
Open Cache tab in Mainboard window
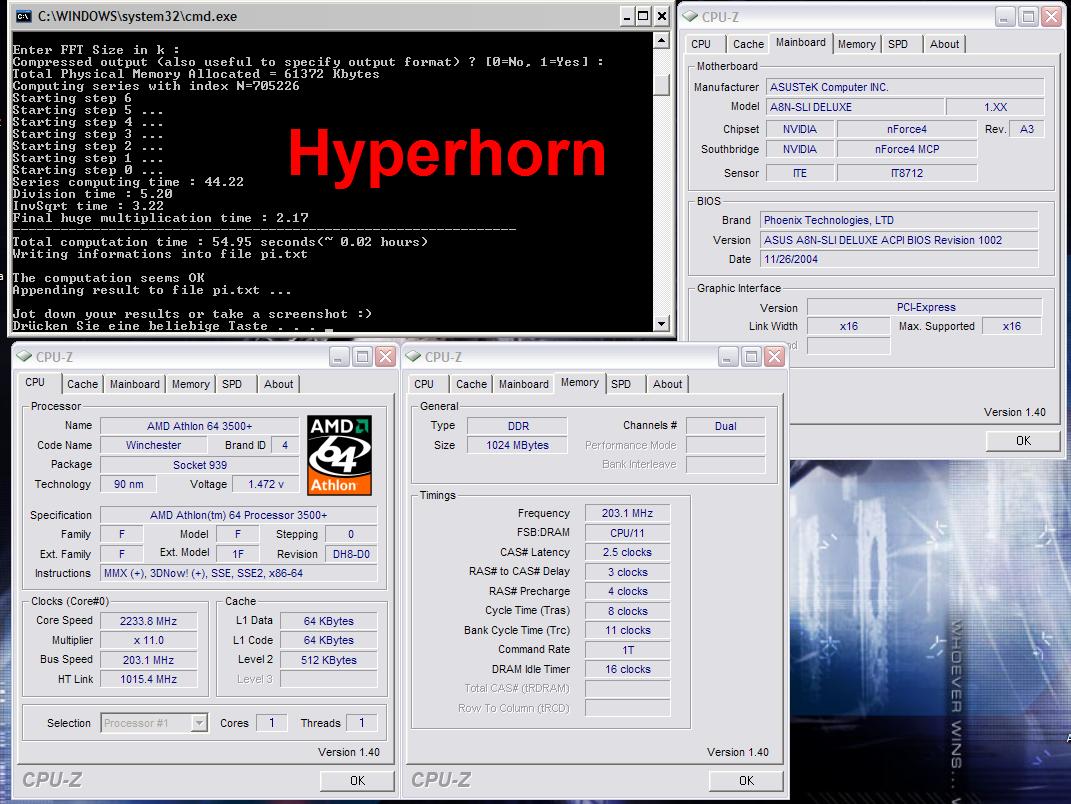point(748,44)
